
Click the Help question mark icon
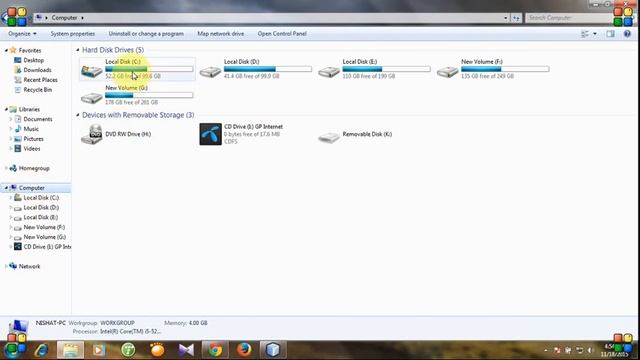click(627, 34)
